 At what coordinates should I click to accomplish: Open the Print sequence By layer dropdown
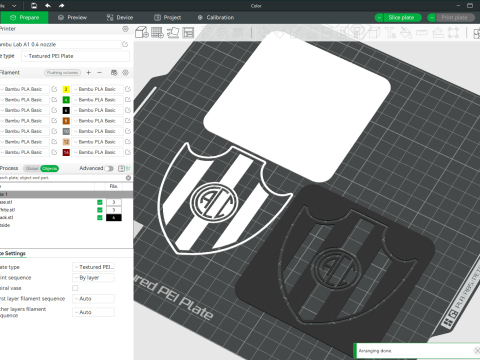click(93, 278)
